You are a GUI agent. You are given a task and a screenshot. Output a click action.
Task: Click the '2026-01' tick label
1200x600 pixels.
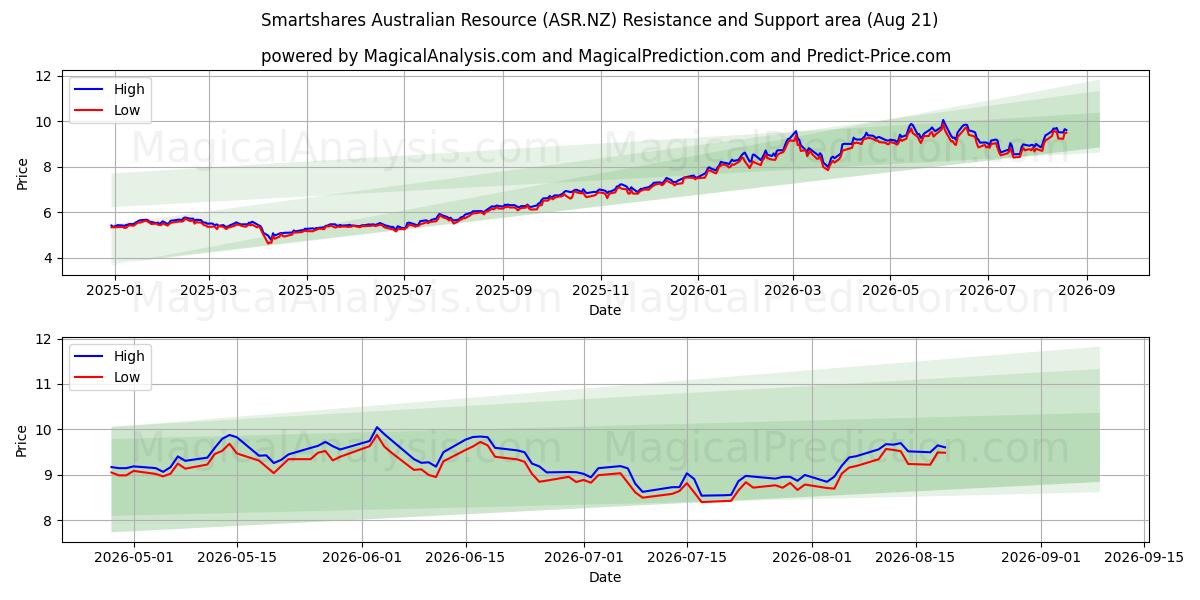point(697,291)
